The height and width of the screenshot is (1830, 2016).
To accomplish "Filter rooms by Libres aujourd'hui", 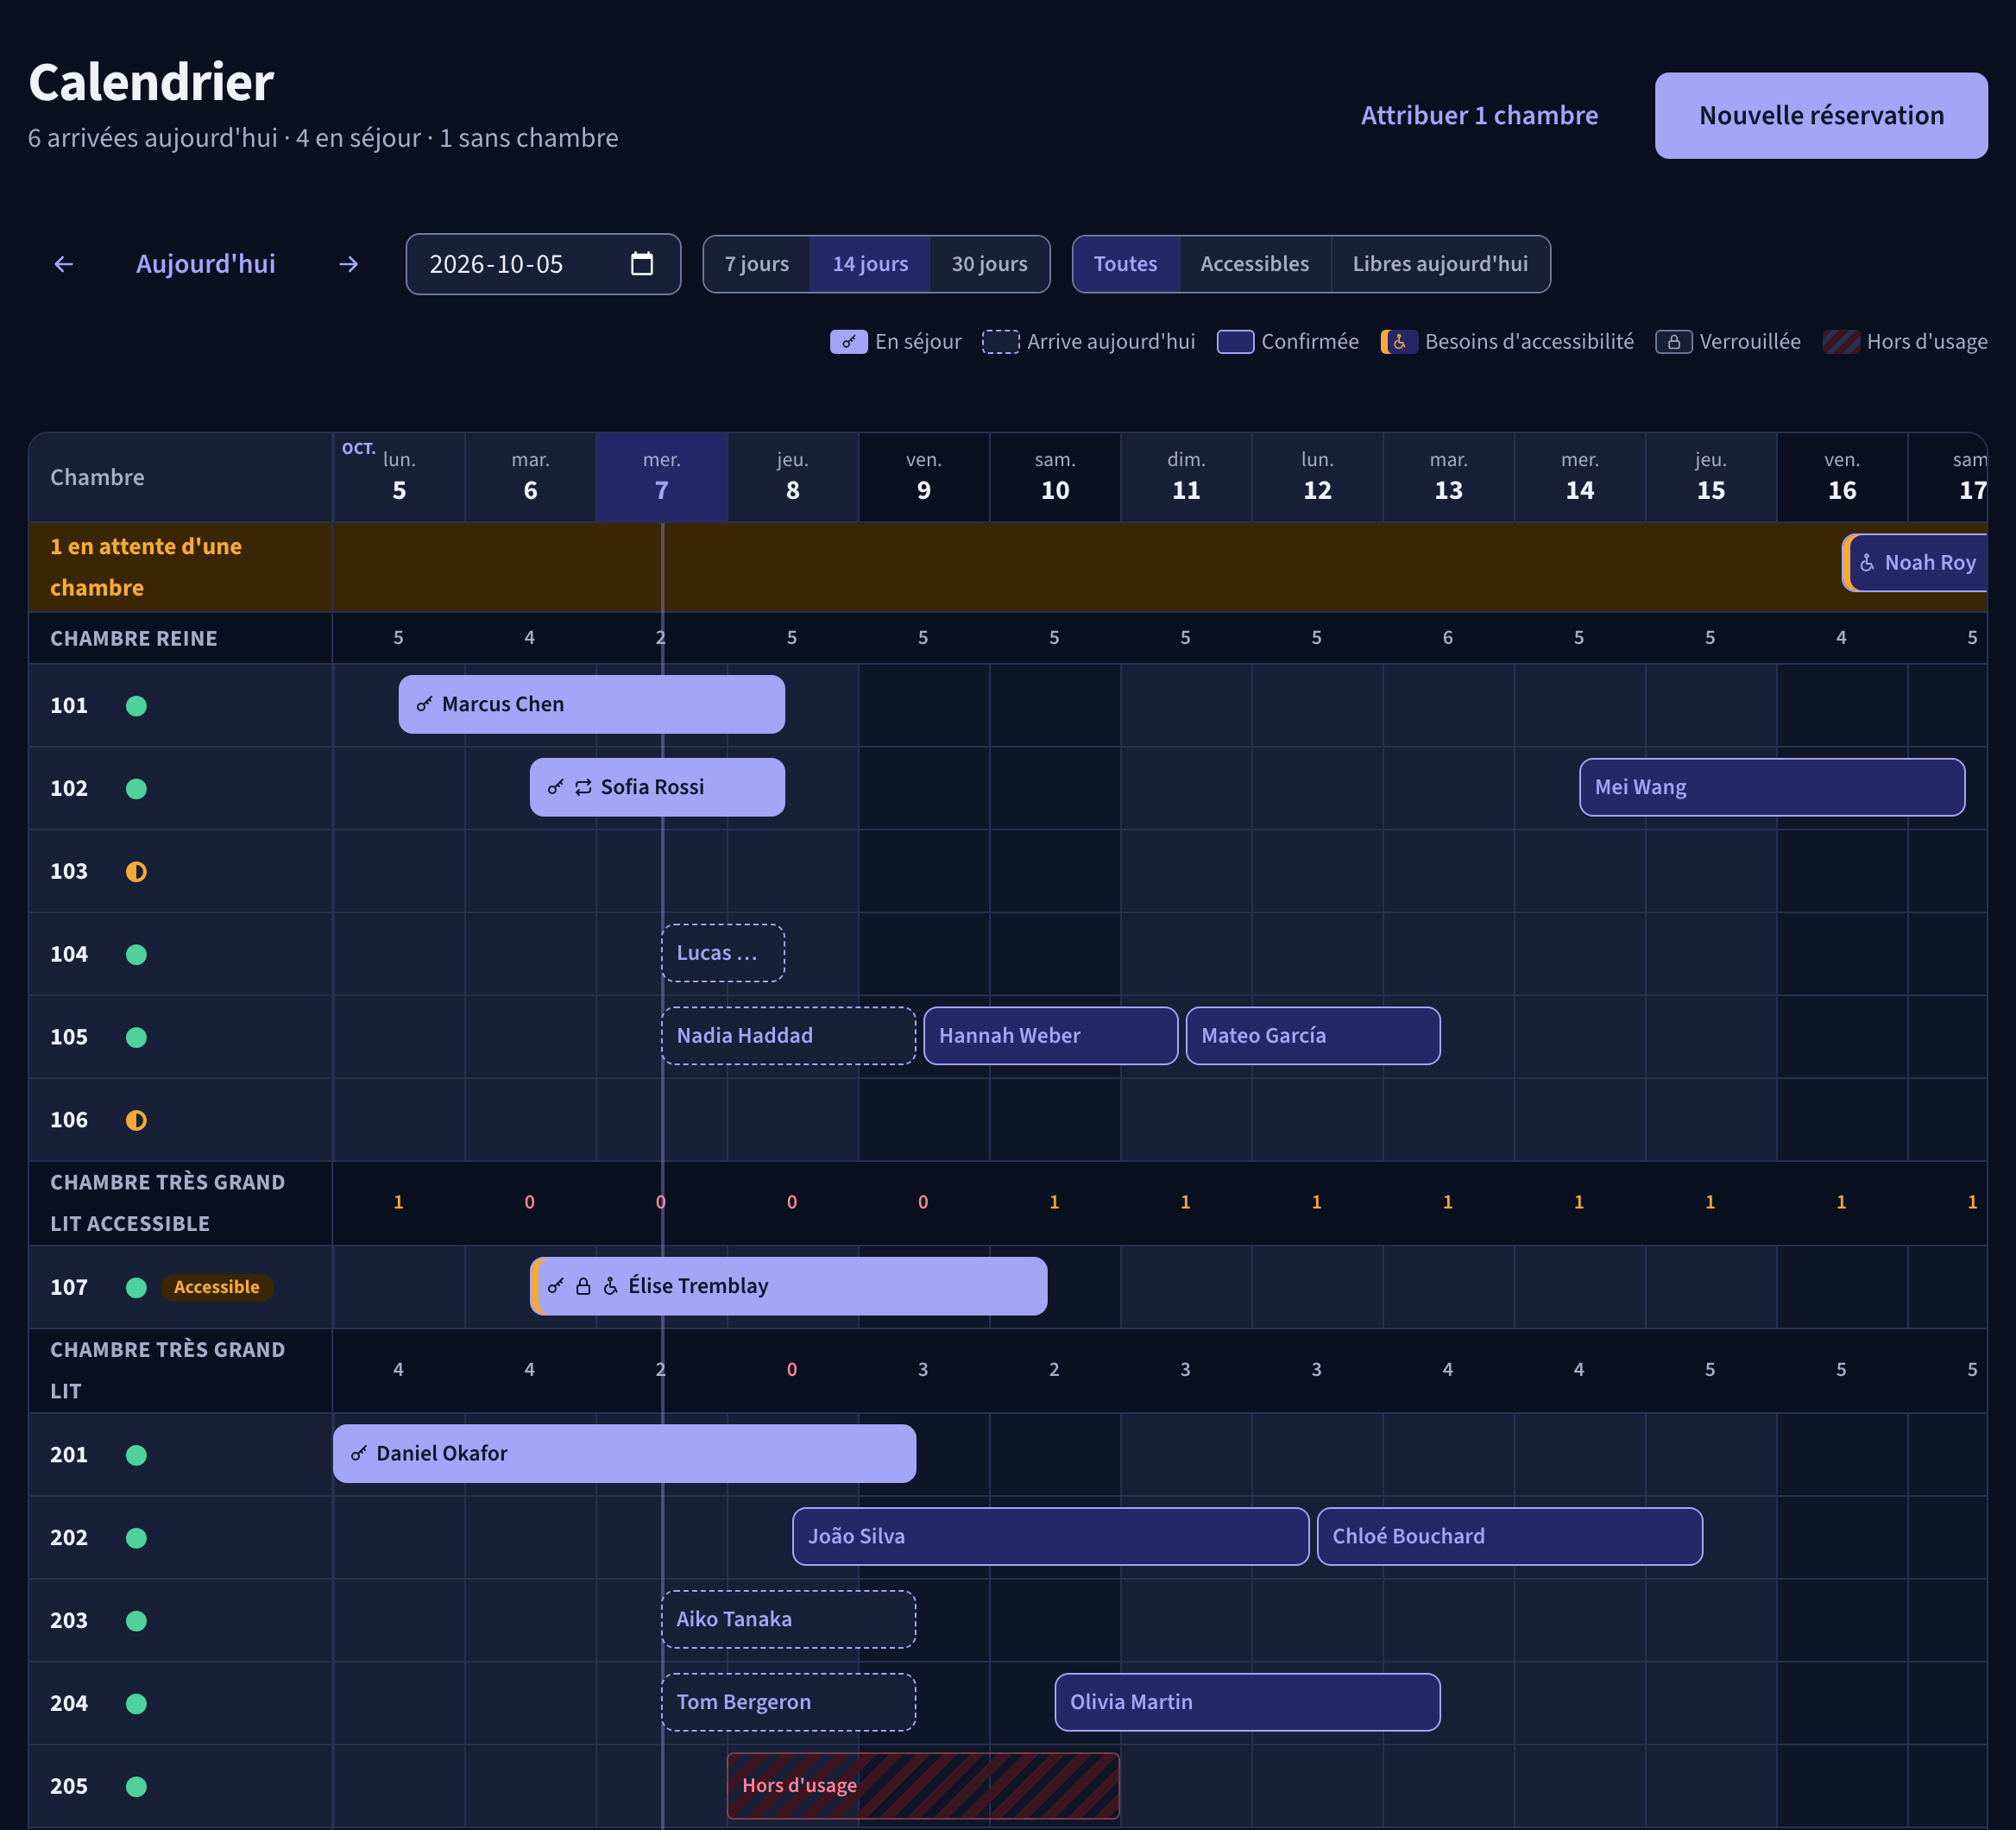I will [1441, 264].
